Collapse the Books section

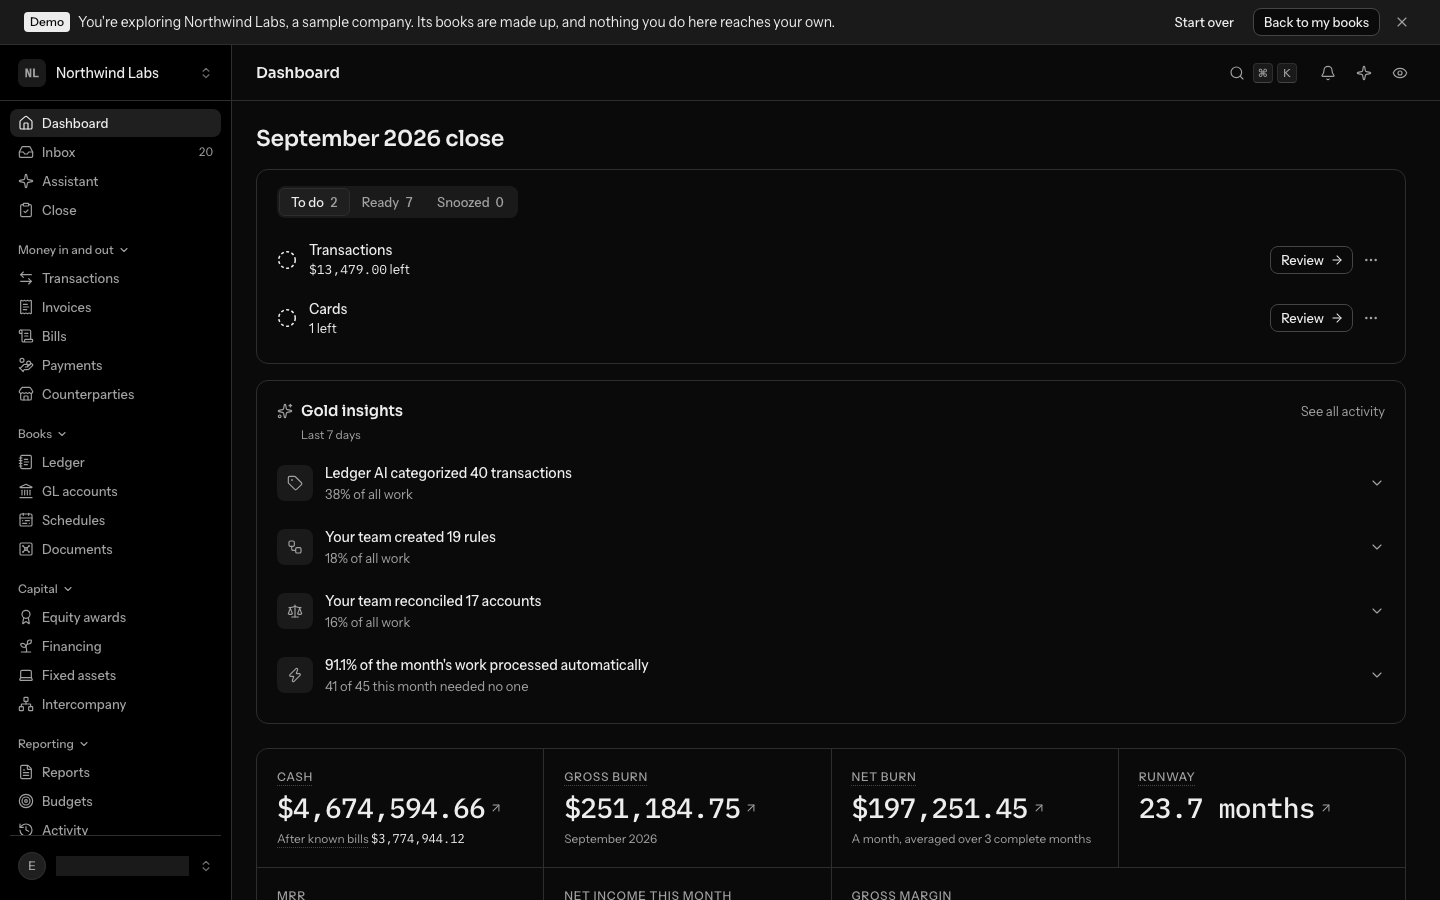pos(42,434)
